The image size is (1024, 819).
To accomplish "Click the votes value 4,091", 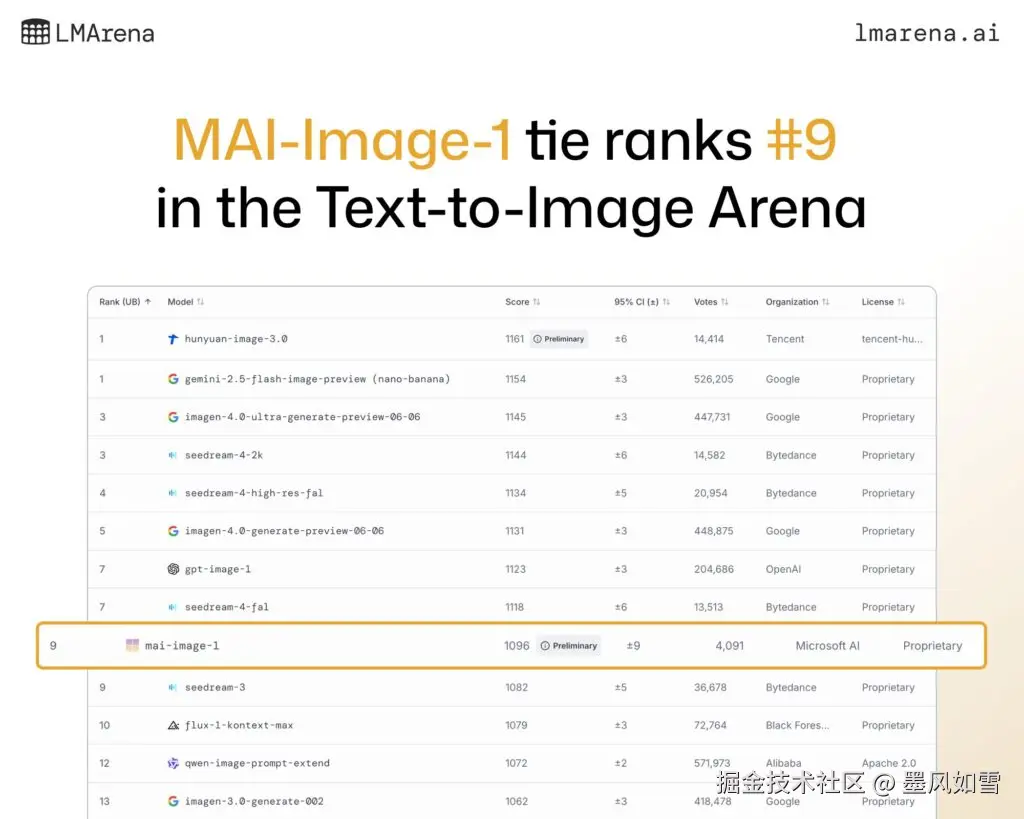I will [x=729, y=645].
